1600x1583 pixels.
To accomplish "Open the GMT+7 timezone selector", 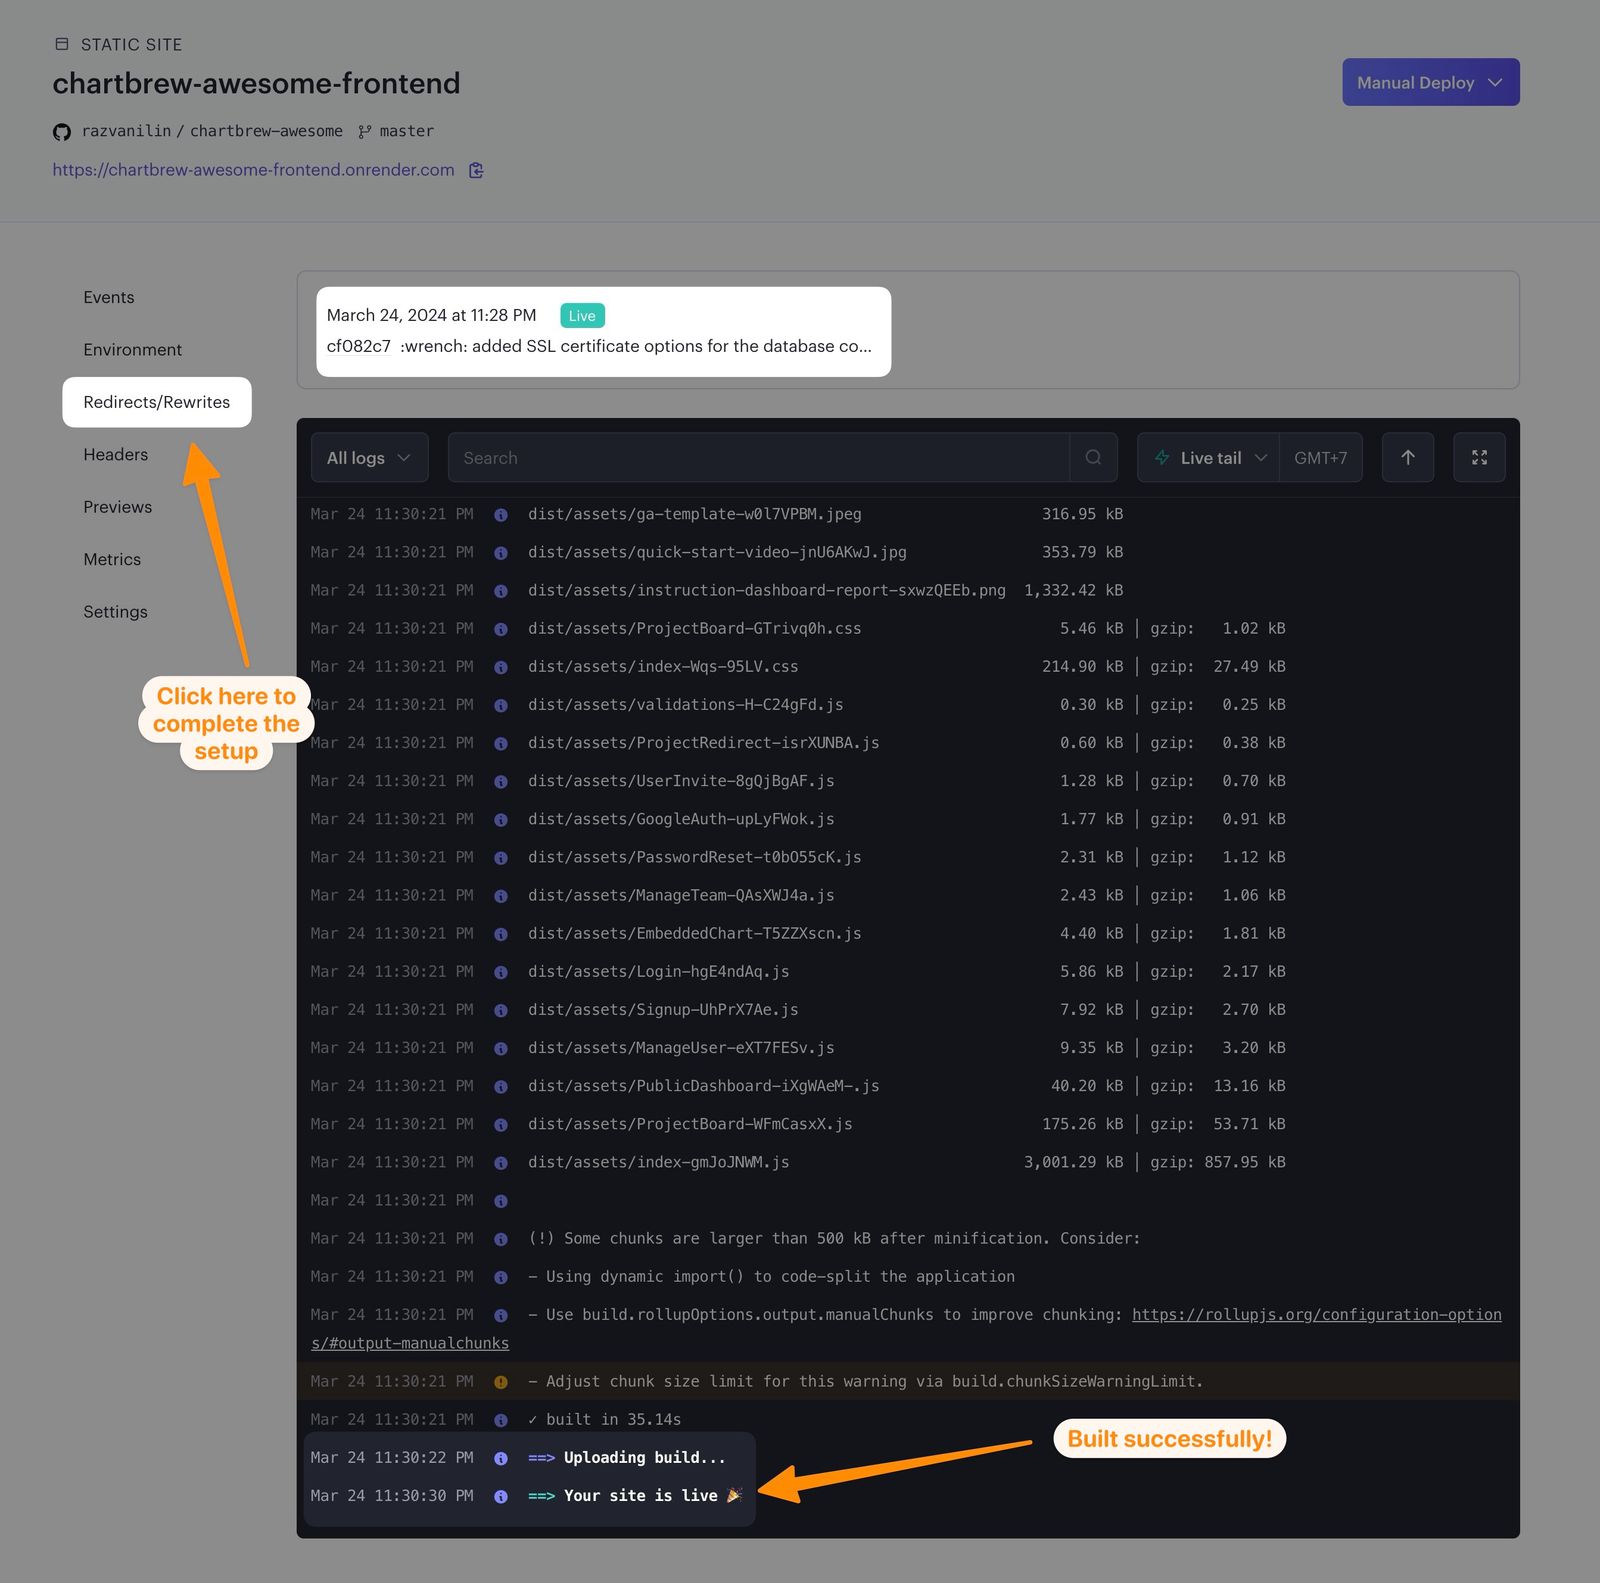I will coord(1320,457).
